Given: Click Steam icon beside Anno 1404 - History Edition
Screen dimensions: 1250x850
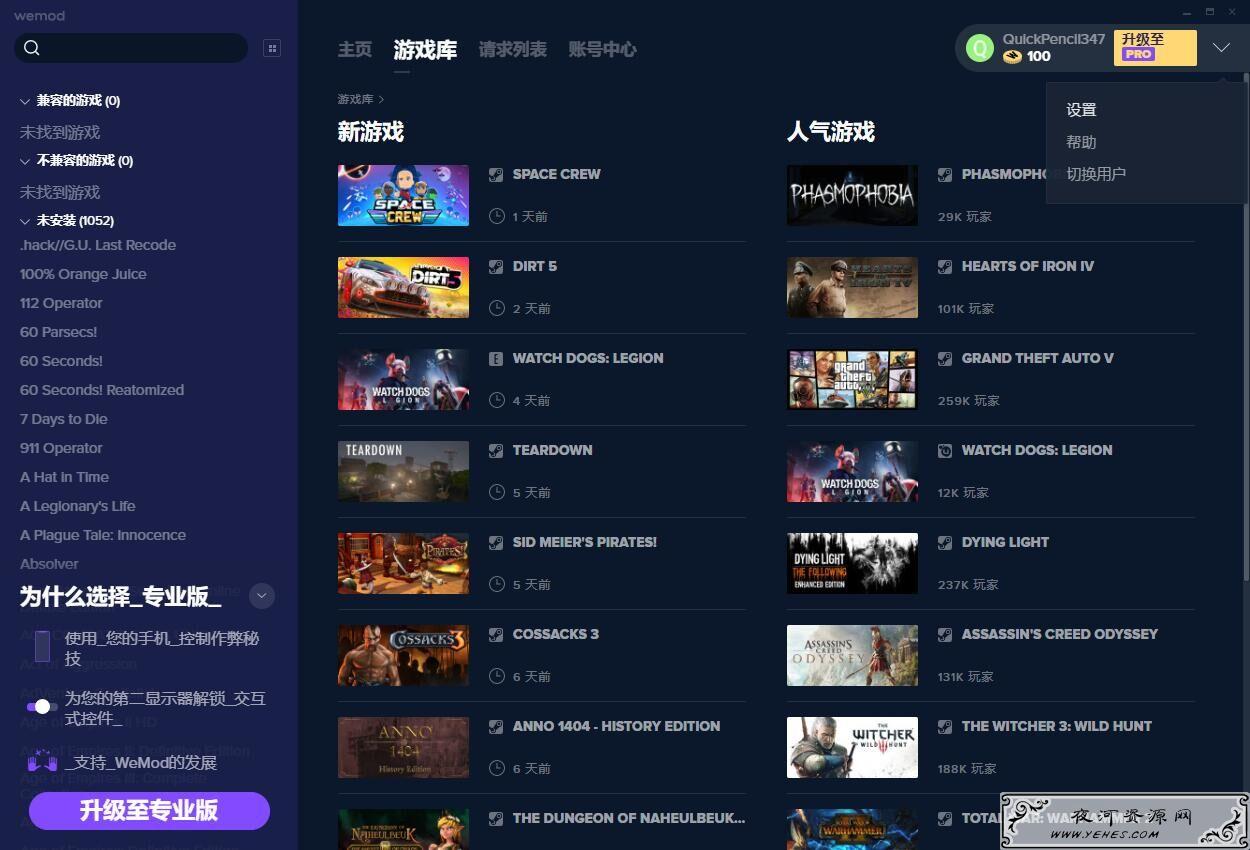Looking at the screenshot, I should pyautogui.click(x=496, y=726).
